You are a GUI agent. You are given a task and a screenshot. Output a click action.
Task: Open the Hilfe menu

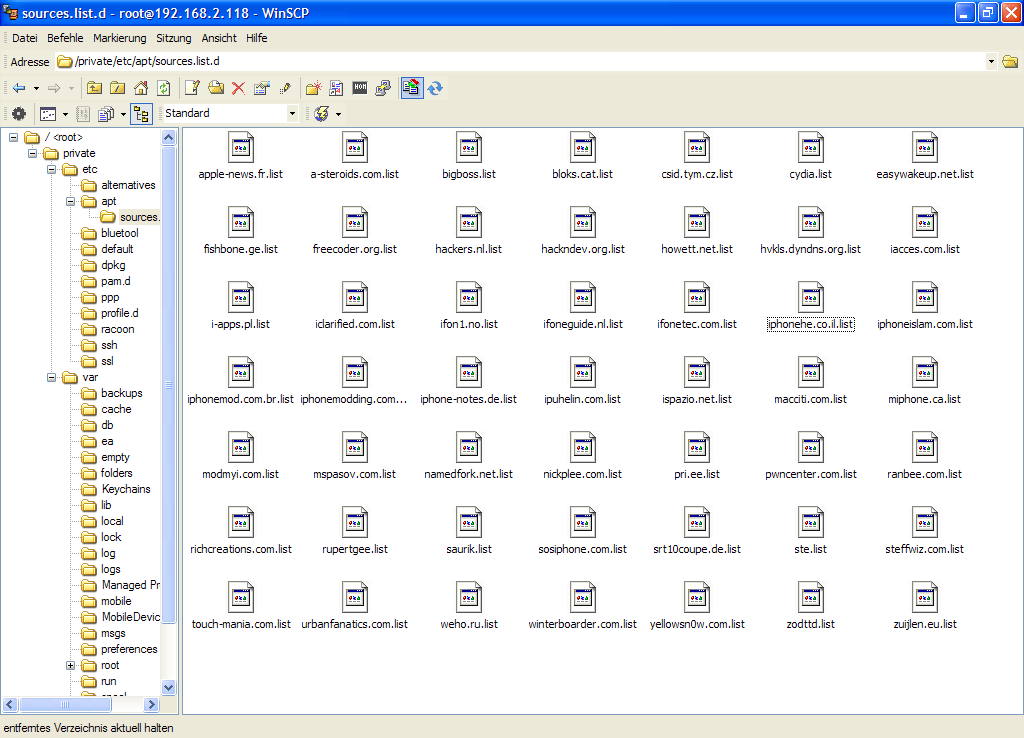pos(257,38)
